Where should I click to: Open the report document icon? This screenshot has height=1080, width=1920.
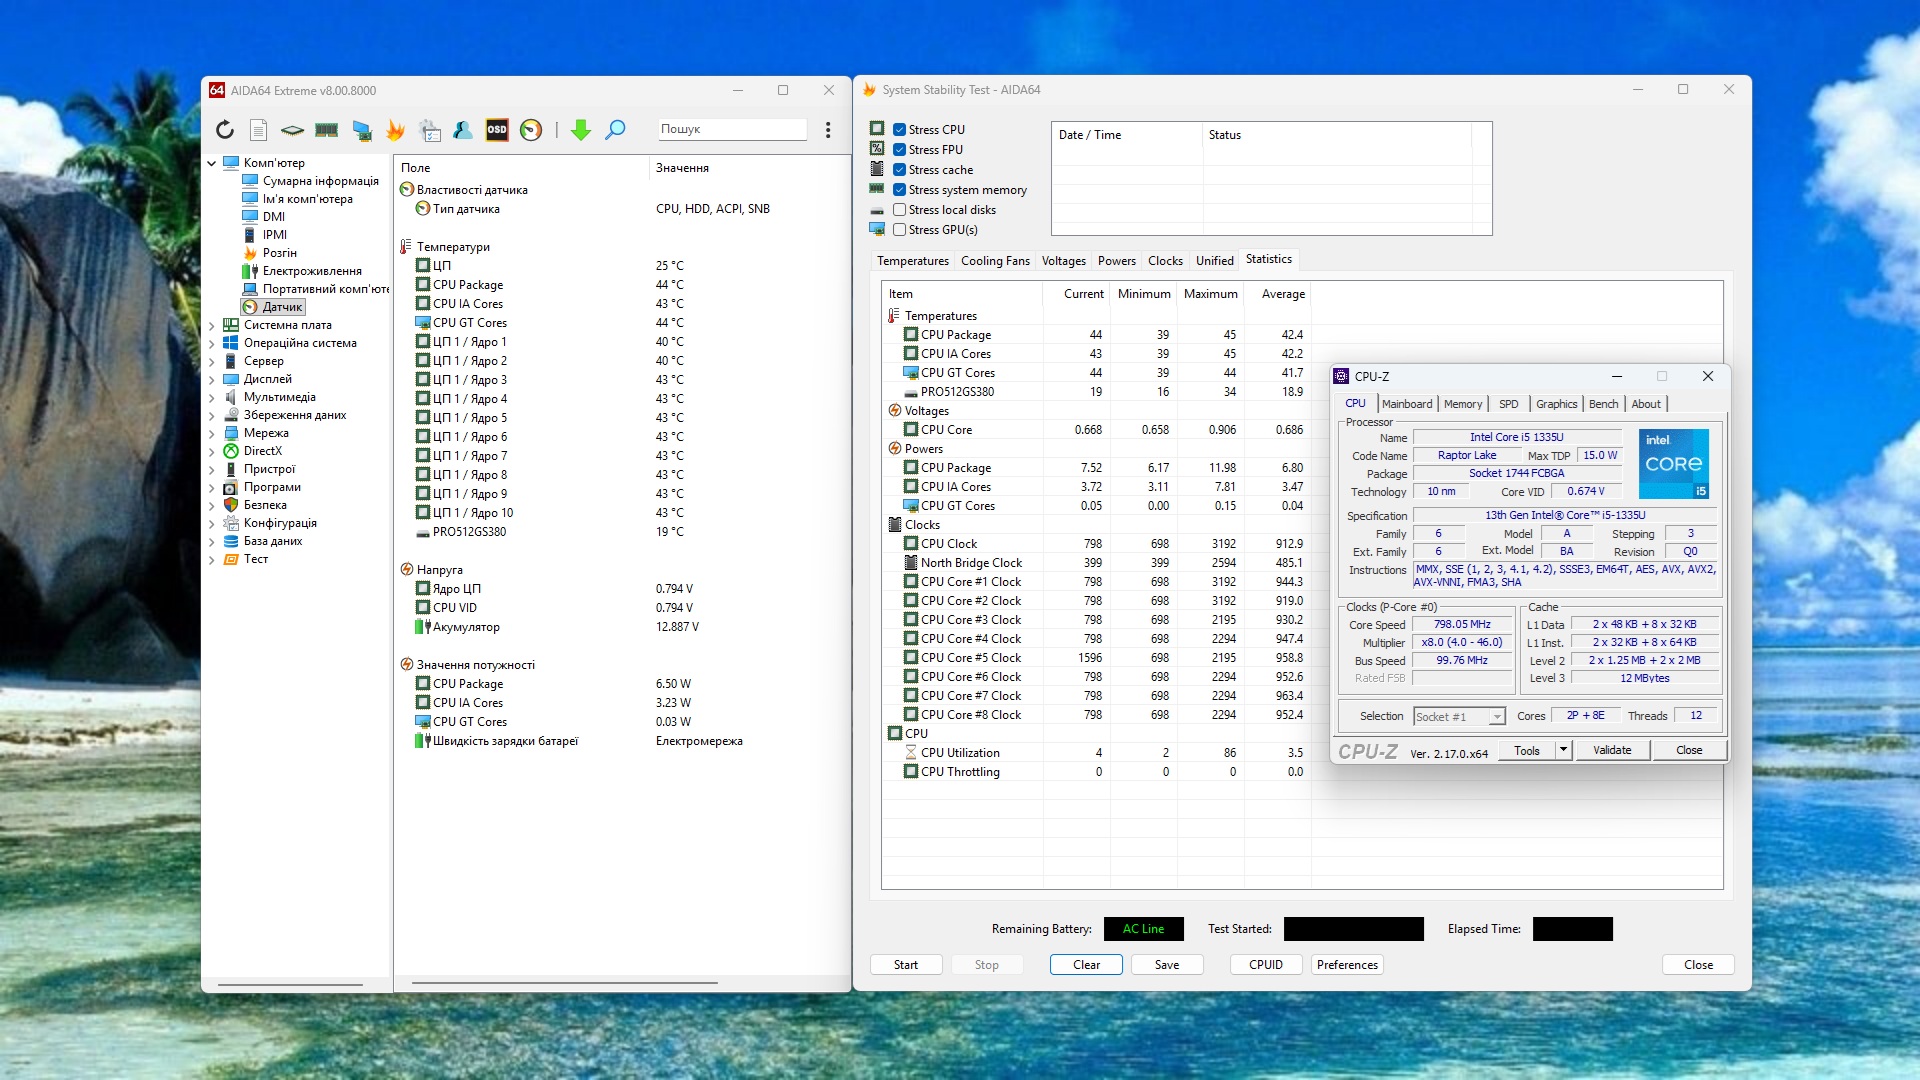tap(258, 130)
